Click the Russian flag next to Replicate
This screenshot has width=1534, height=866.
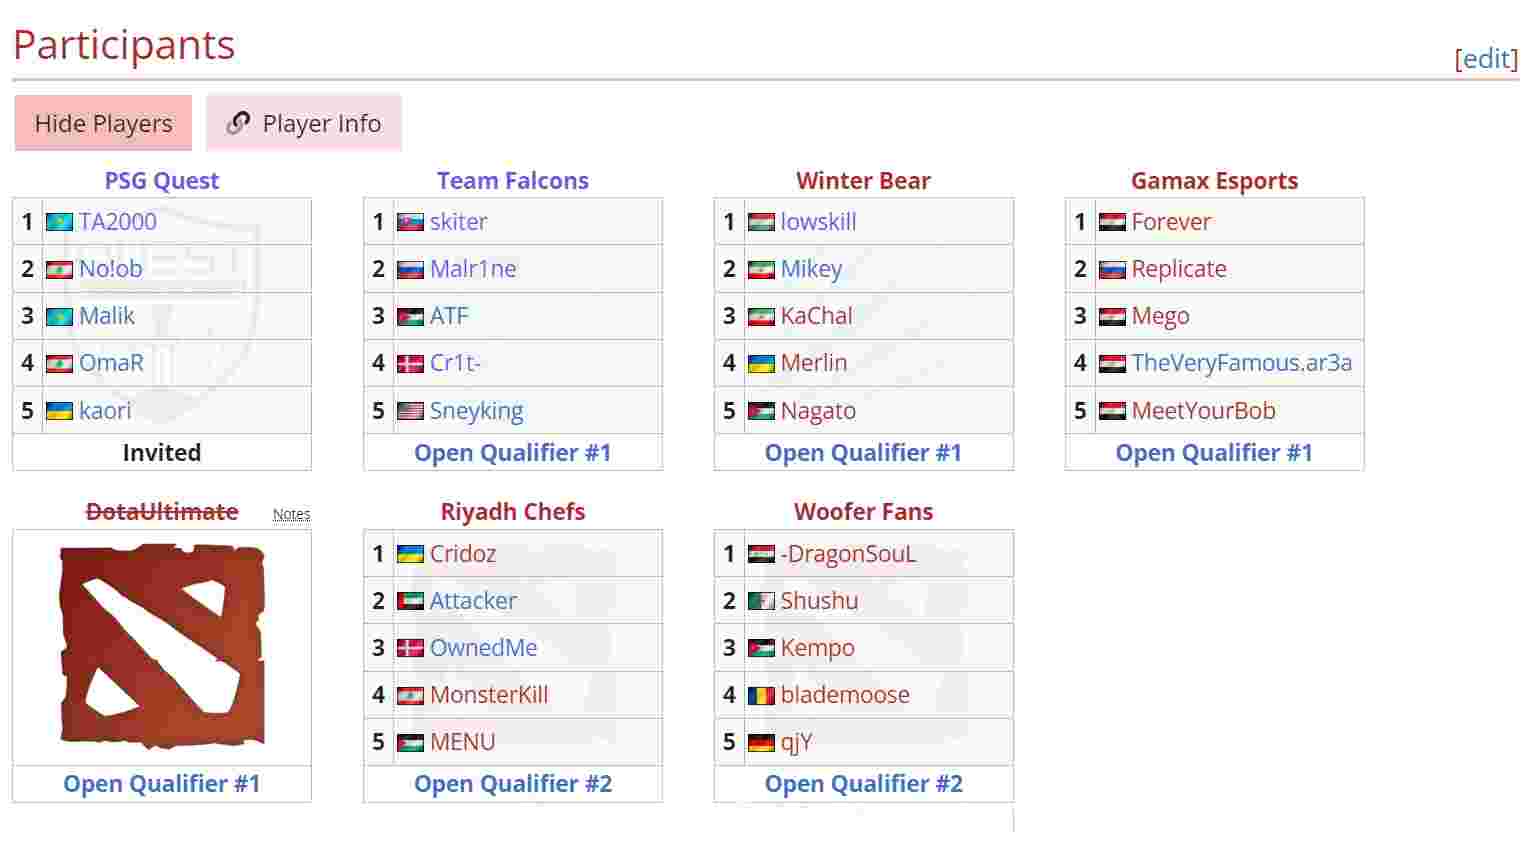click(x=1112, y=269)
